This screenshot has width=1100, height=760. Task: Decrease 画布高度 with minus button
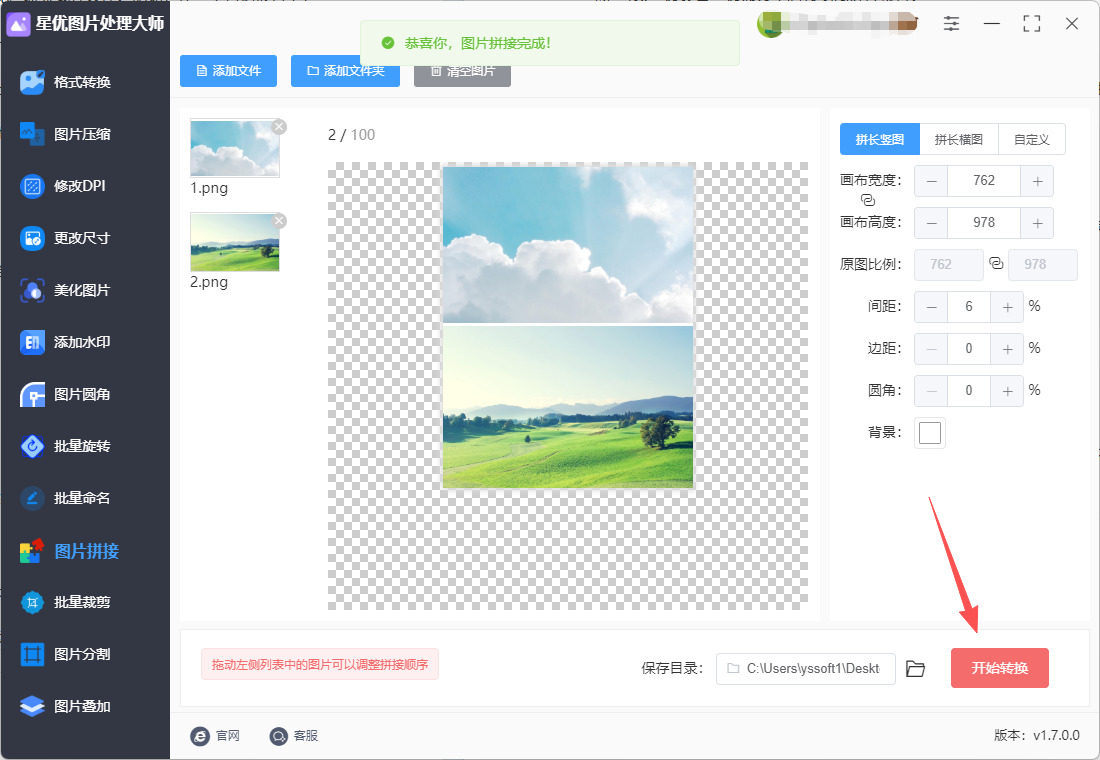click(x=932, y=223)
